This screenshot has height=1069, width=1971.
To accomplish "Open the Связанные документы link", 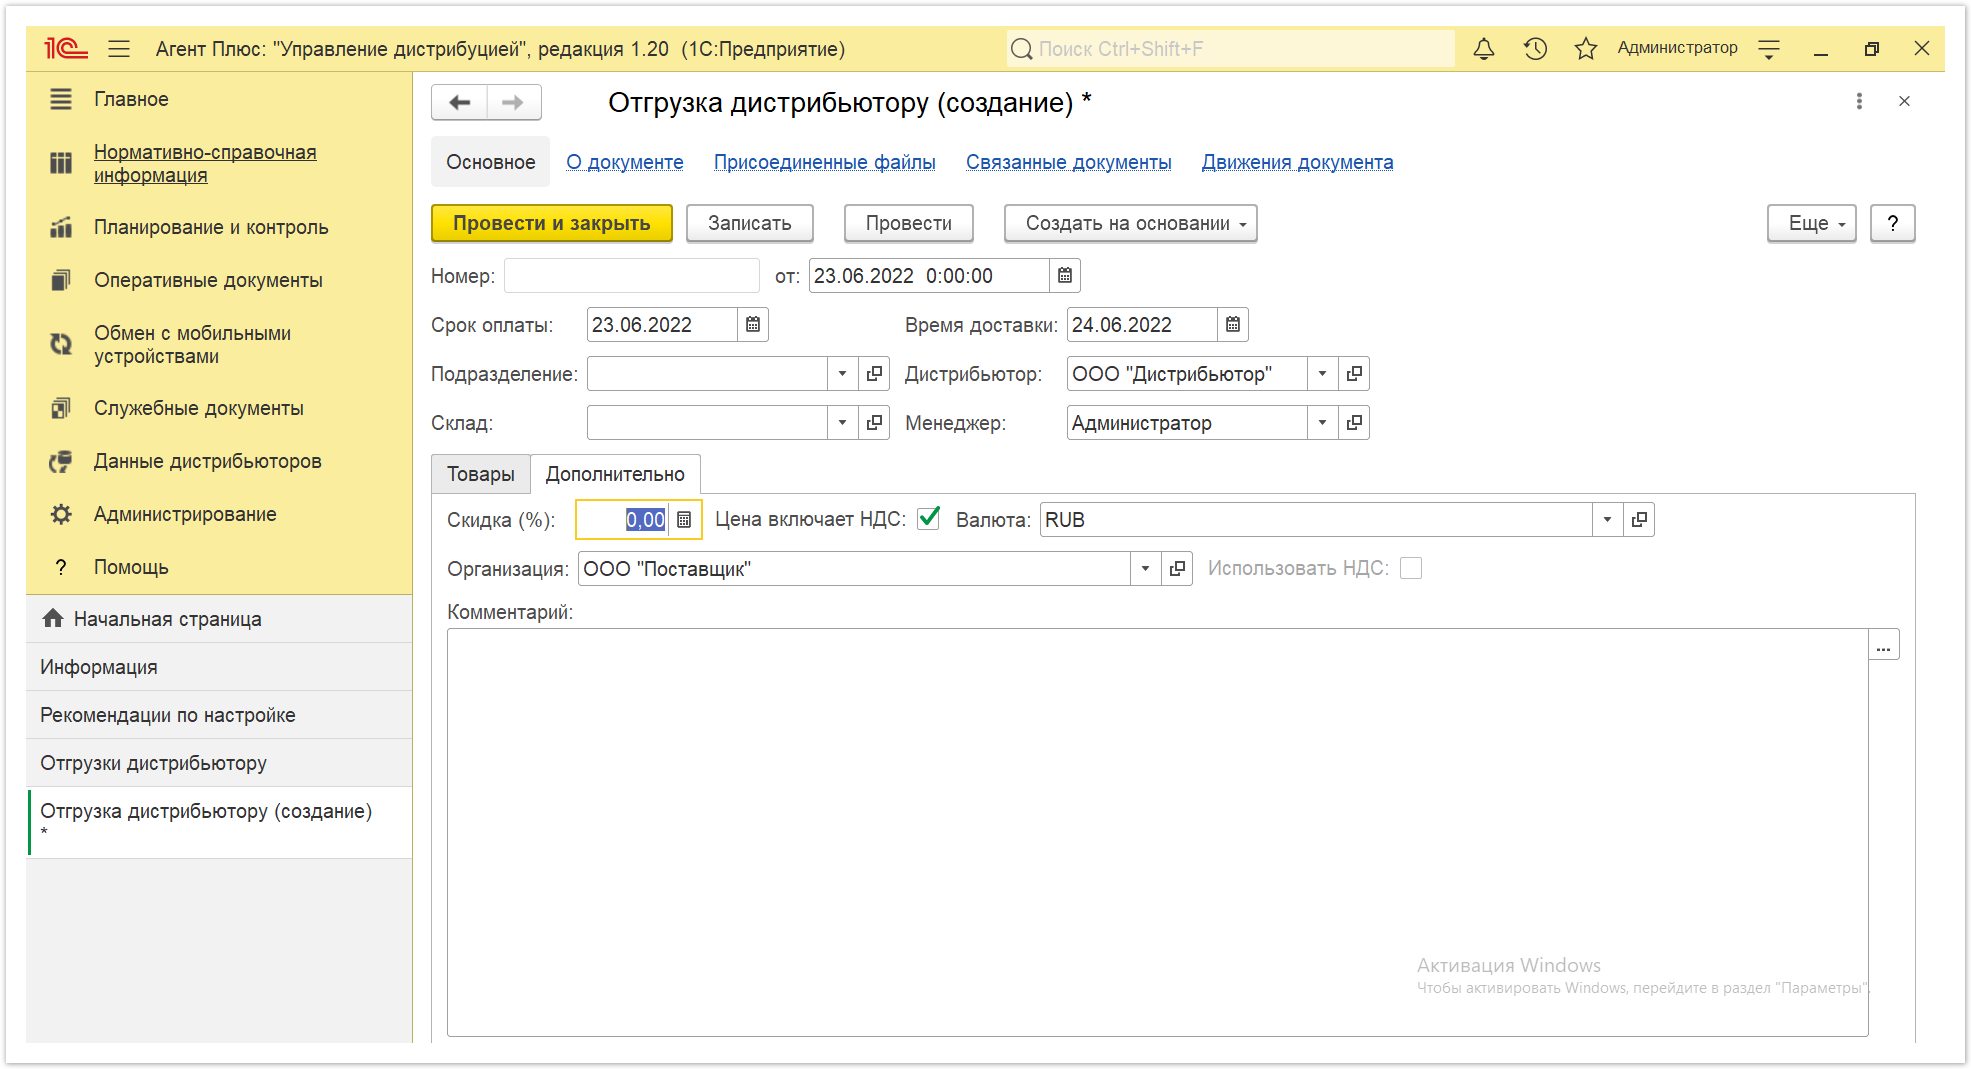I will coord(1068,162).
